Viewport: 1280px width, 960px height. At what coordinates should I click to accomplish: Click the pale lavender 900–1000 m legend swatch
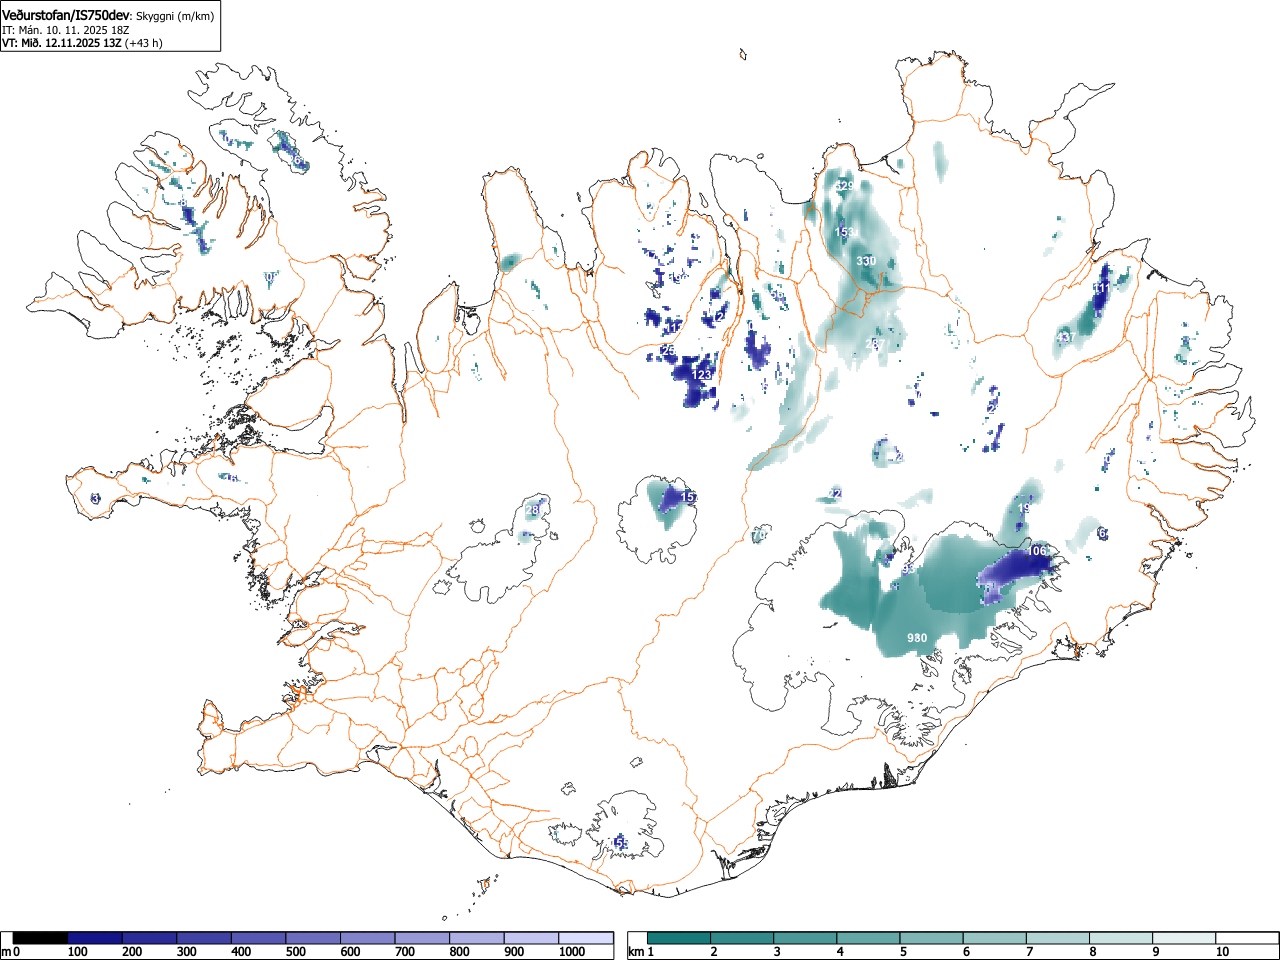point(531,938)
